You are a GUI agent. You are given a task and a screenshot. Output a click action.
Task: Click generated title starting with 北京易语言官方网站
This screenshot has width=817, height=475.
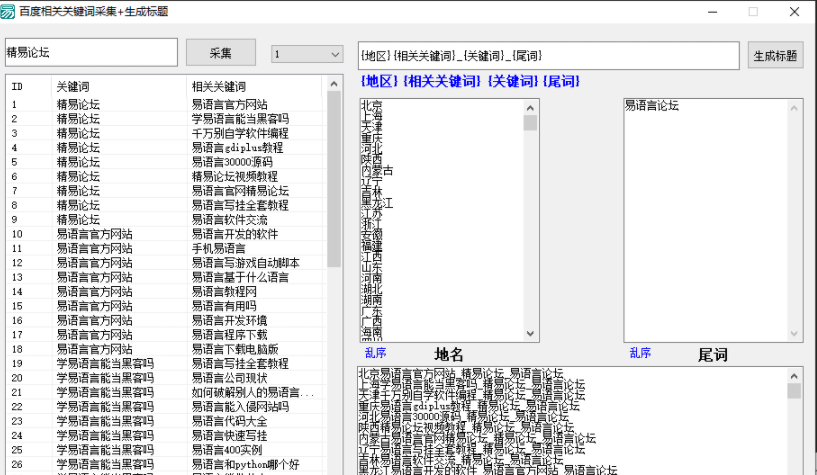[x=461, y=373]
